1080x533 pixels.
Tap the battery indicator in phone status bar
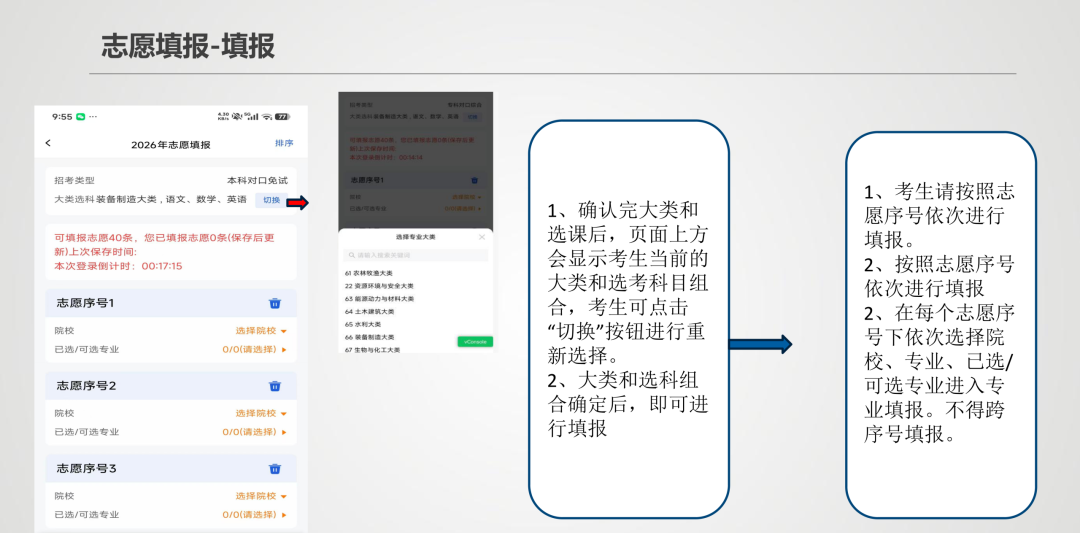pos(283,117)
